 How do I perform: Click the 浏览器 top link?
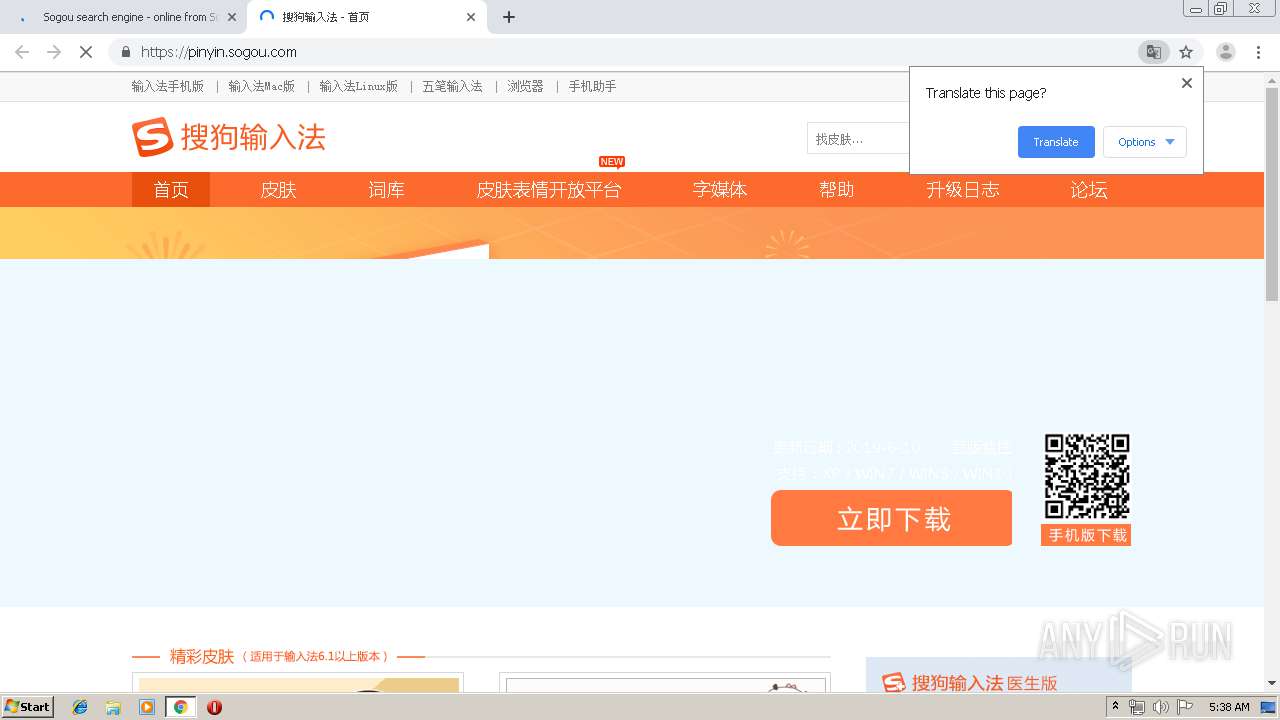525,86
